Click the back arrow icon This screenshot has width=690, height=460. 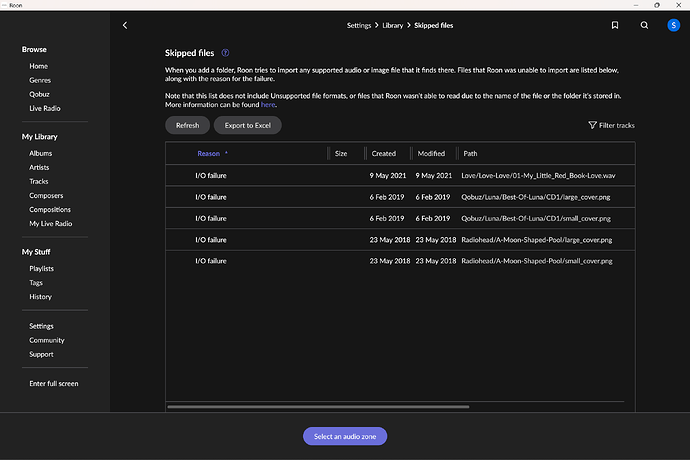point(125,25)
